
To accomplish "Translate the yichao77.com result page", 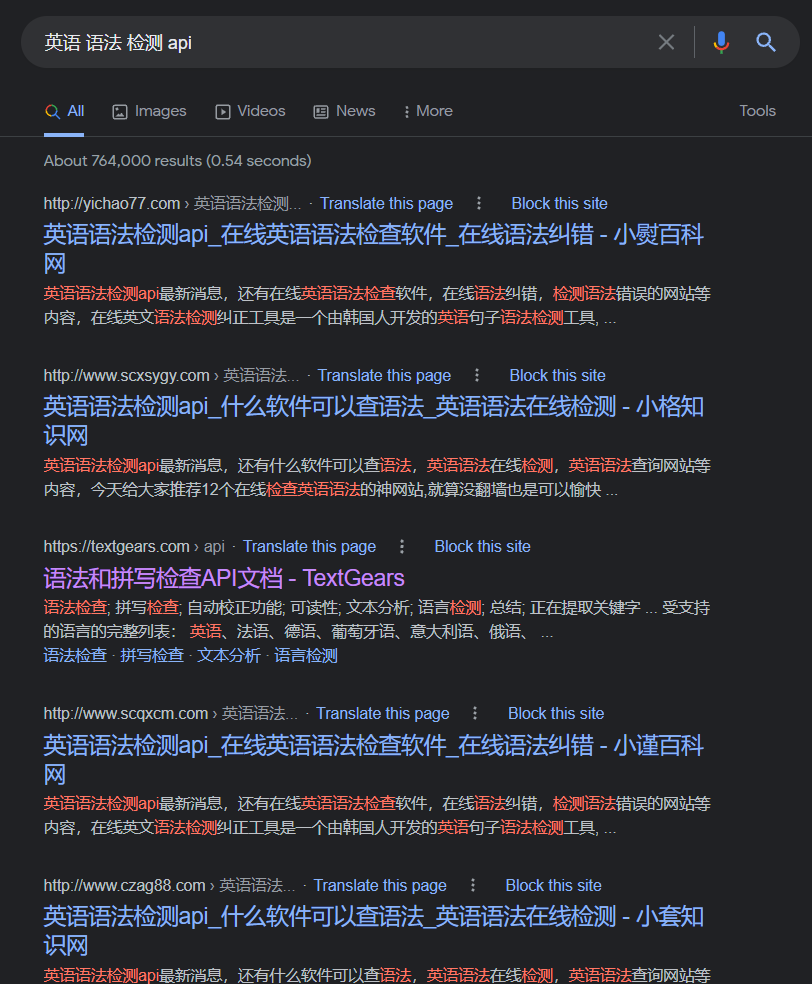I will pyautogui.click(x=386, y=203).
